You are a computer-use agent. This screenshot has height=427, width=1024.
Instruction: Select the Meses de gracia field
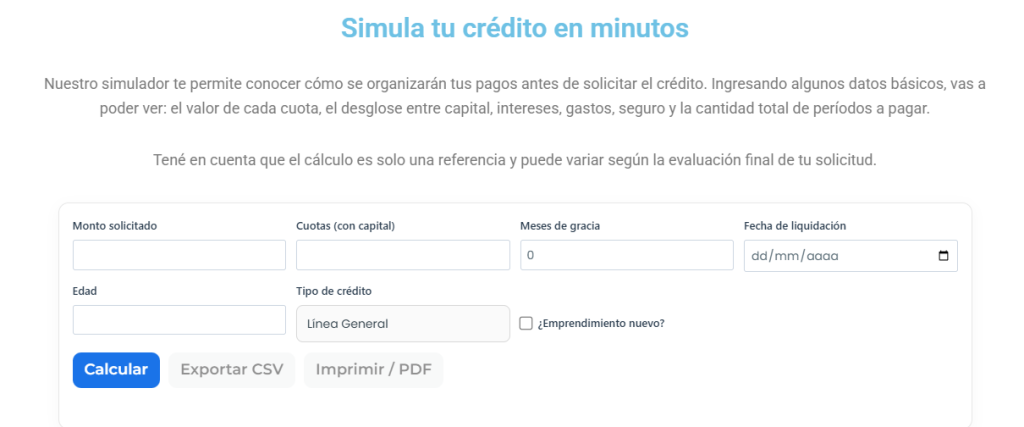626,255
